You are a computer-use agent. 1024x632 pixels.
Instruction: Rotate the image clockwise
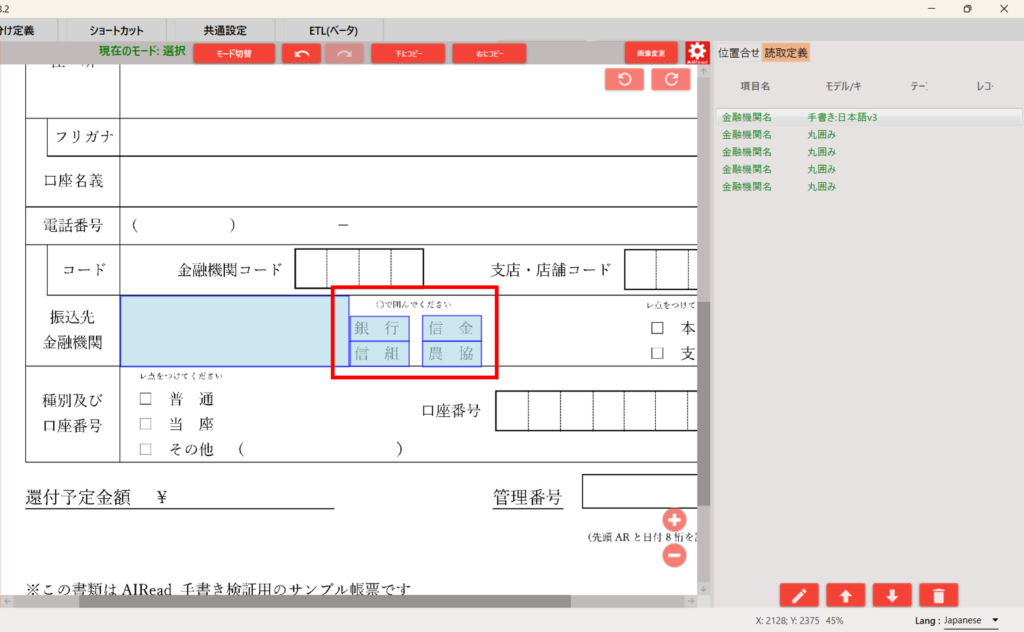(x=671, y=80)
